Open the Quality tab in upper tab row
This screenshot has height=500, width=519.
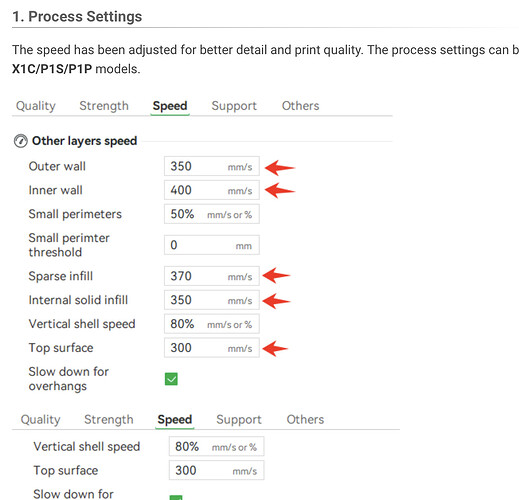point(36,106)
